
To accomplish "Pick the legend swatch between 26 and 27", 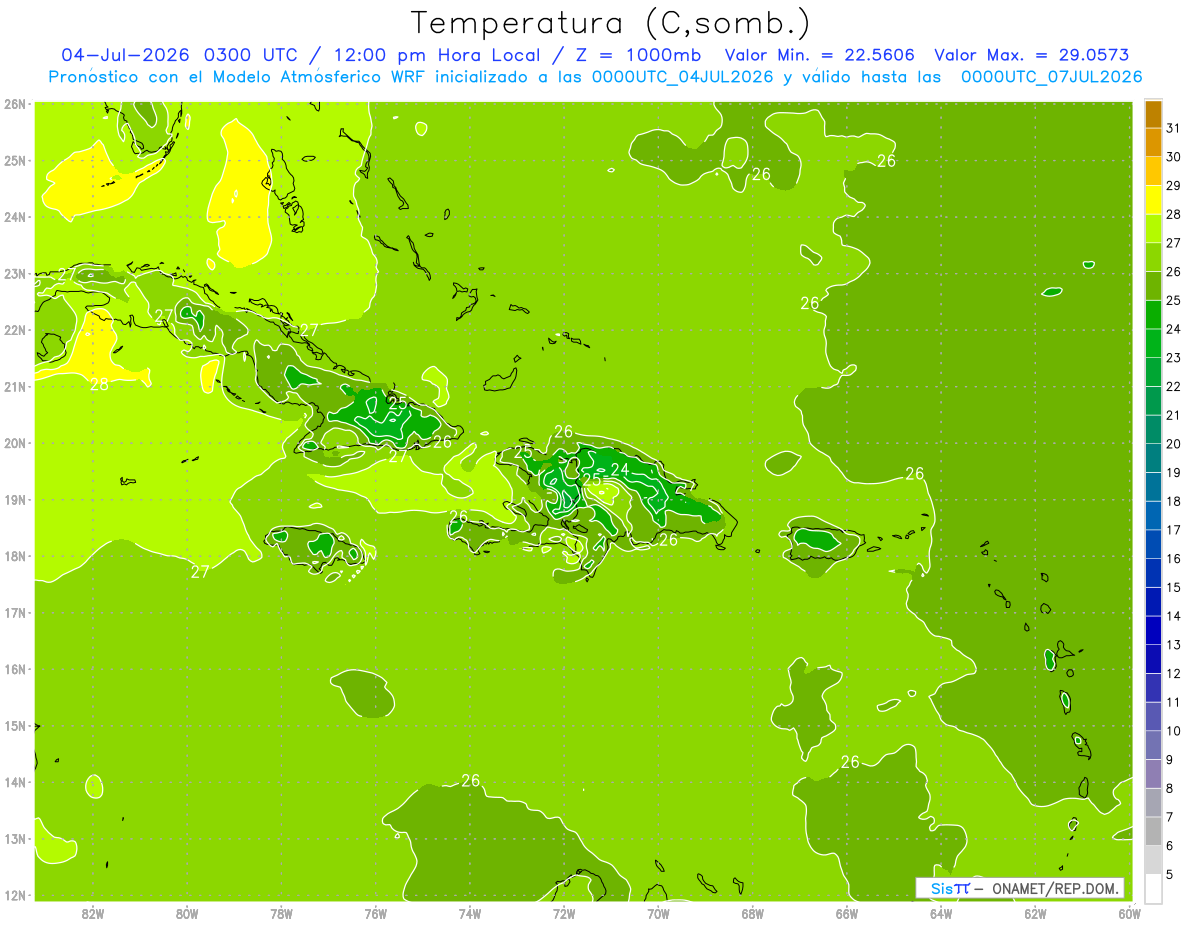I will click(x=1153, y=257).
